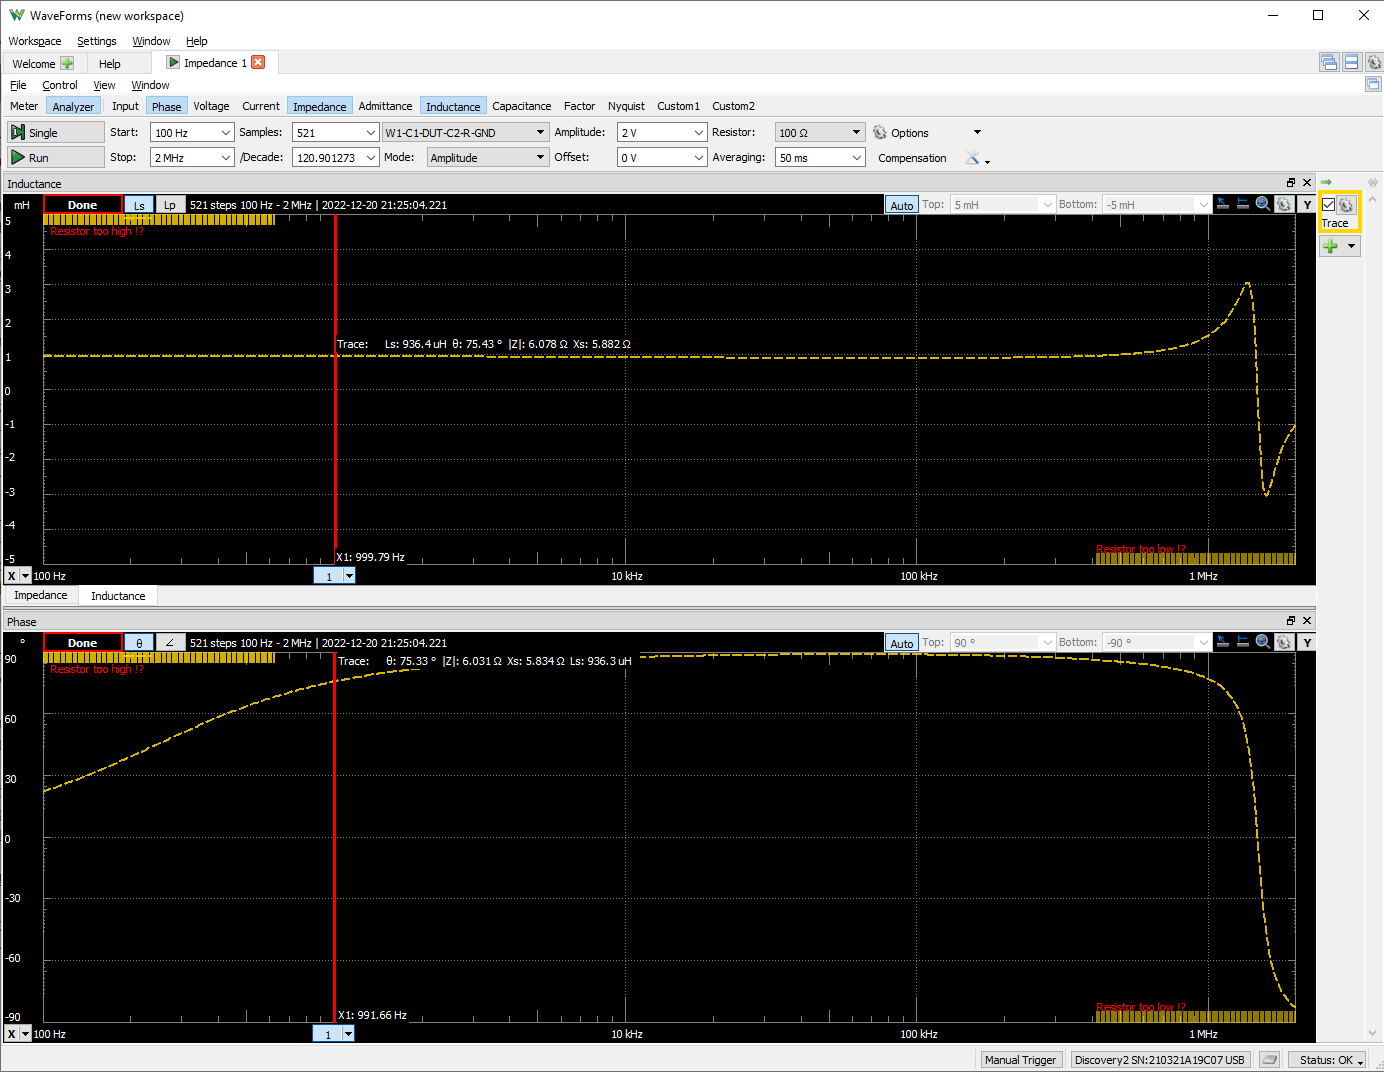
Task: Click the green plus add-trace icon
Action: pyautogui.click(x=1330, y=246)
